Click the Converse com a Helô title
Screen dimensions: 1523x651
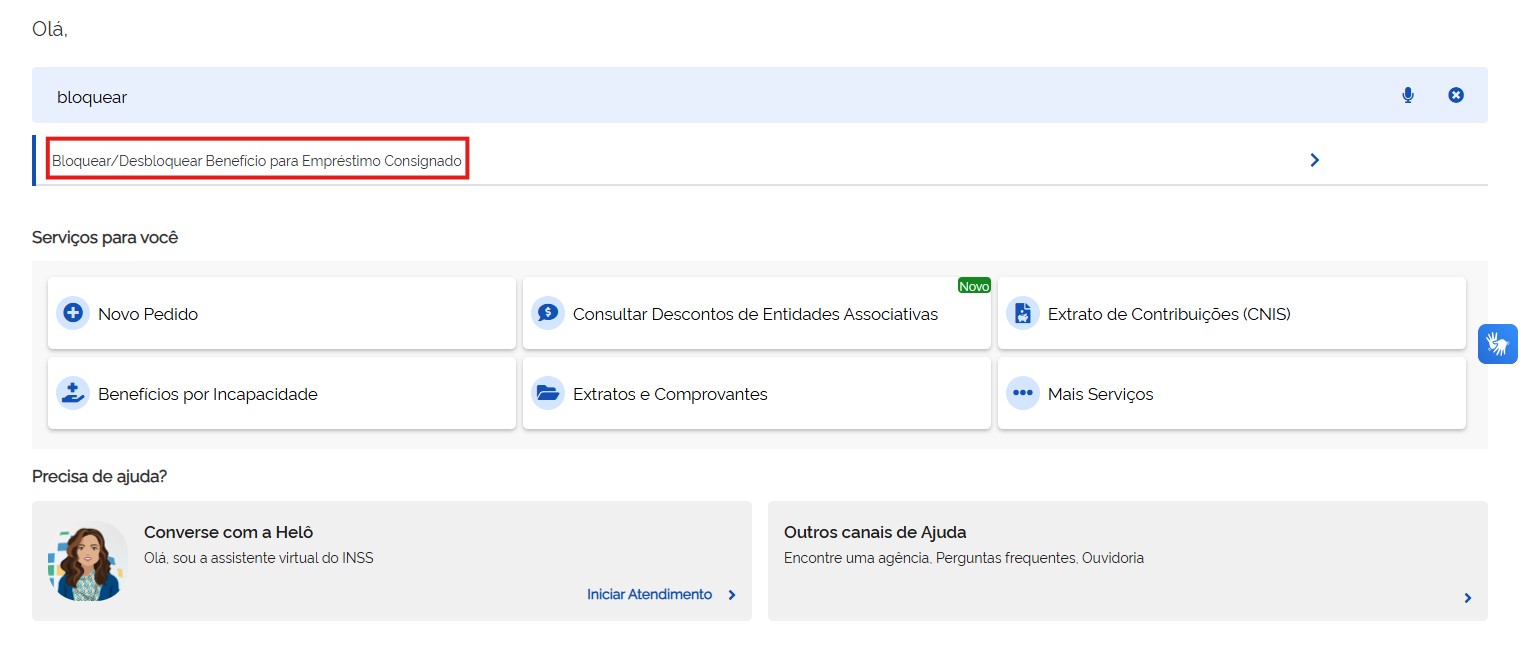coord(228,532)
